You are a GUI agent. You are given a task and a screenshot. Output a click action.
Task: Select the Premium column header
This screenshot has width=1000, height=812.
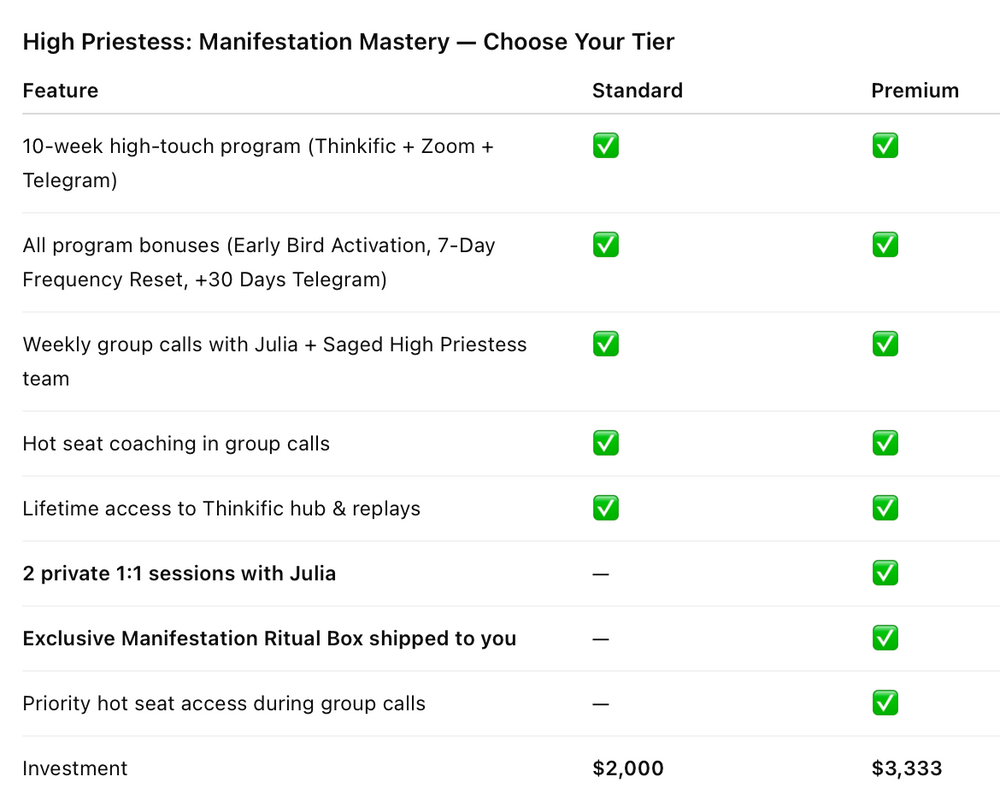tap(915, 91)
